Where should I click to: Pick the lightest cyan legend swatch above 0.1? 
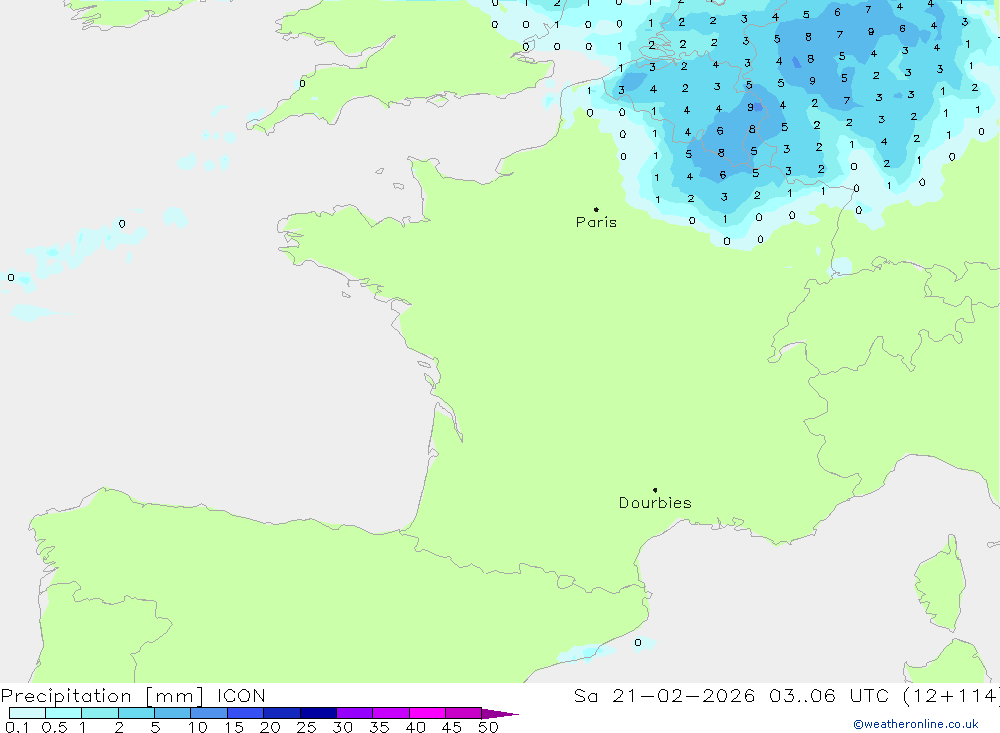(27, 713)
